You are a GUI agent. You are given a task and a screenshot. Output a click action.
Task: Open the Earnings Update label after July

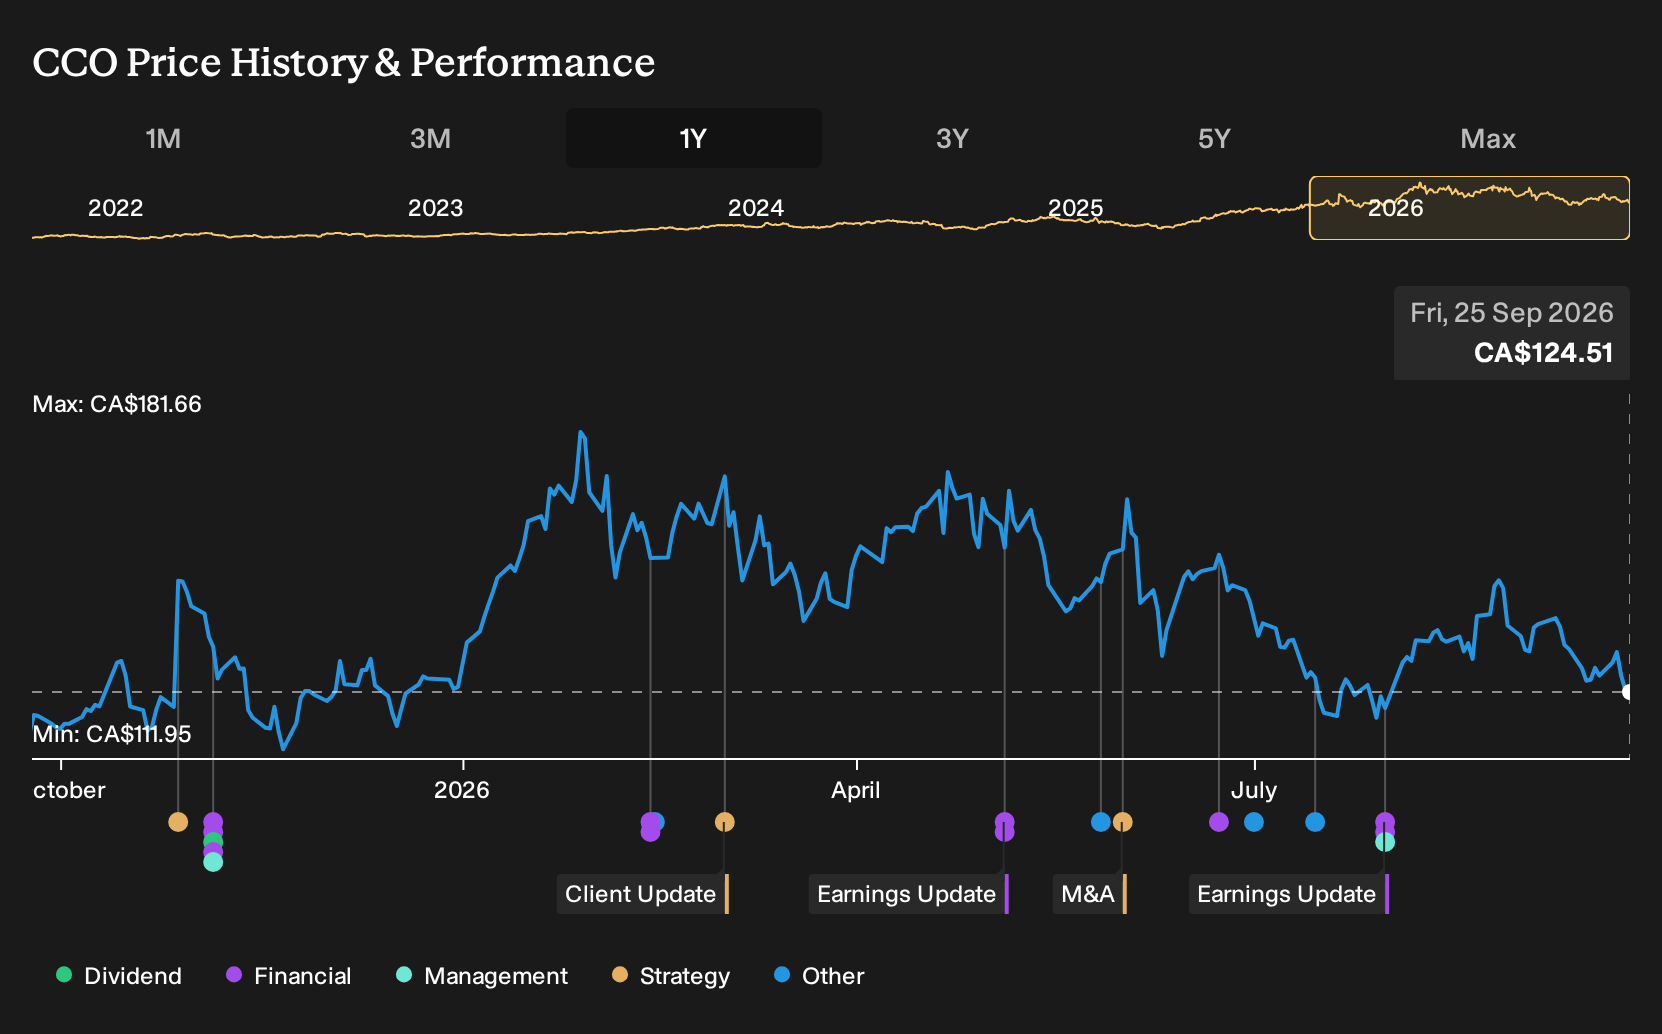[x=1289, y=894]
